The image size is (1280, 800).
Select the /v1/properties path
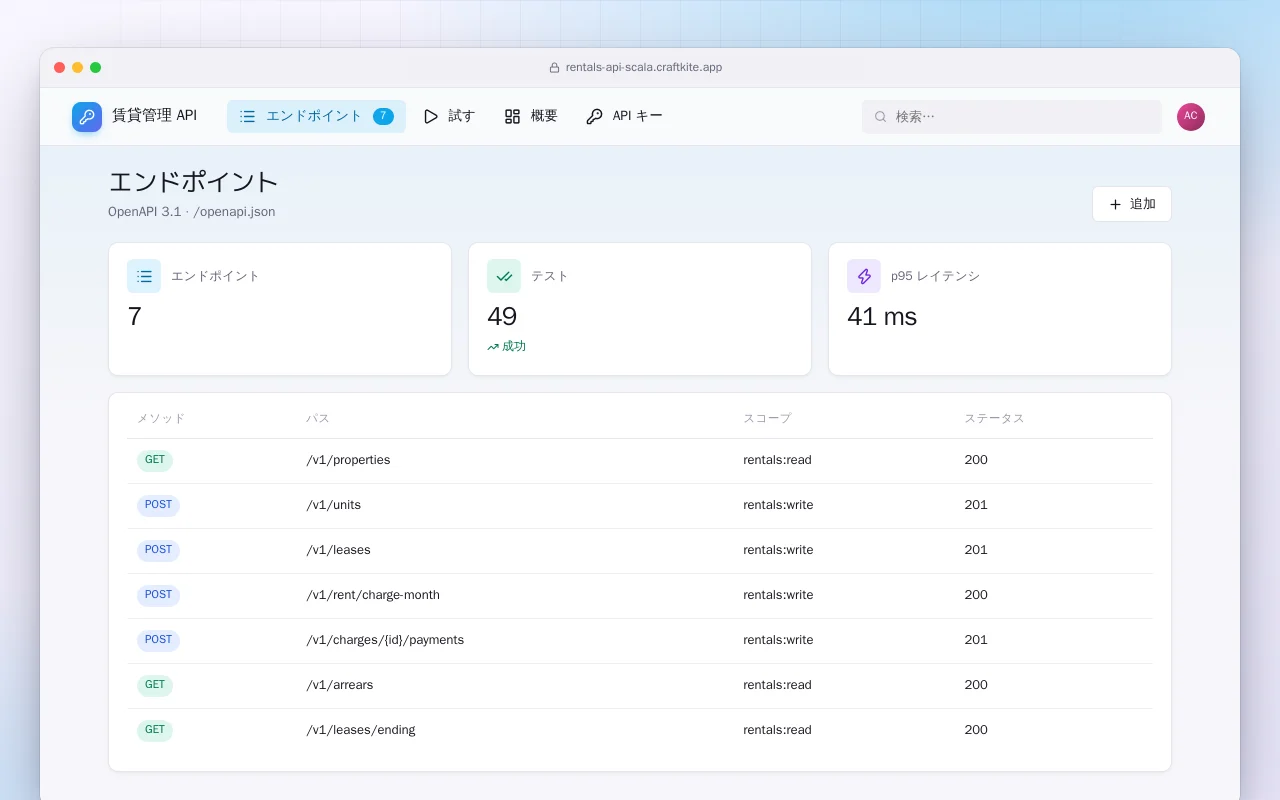tap(348, 460)
